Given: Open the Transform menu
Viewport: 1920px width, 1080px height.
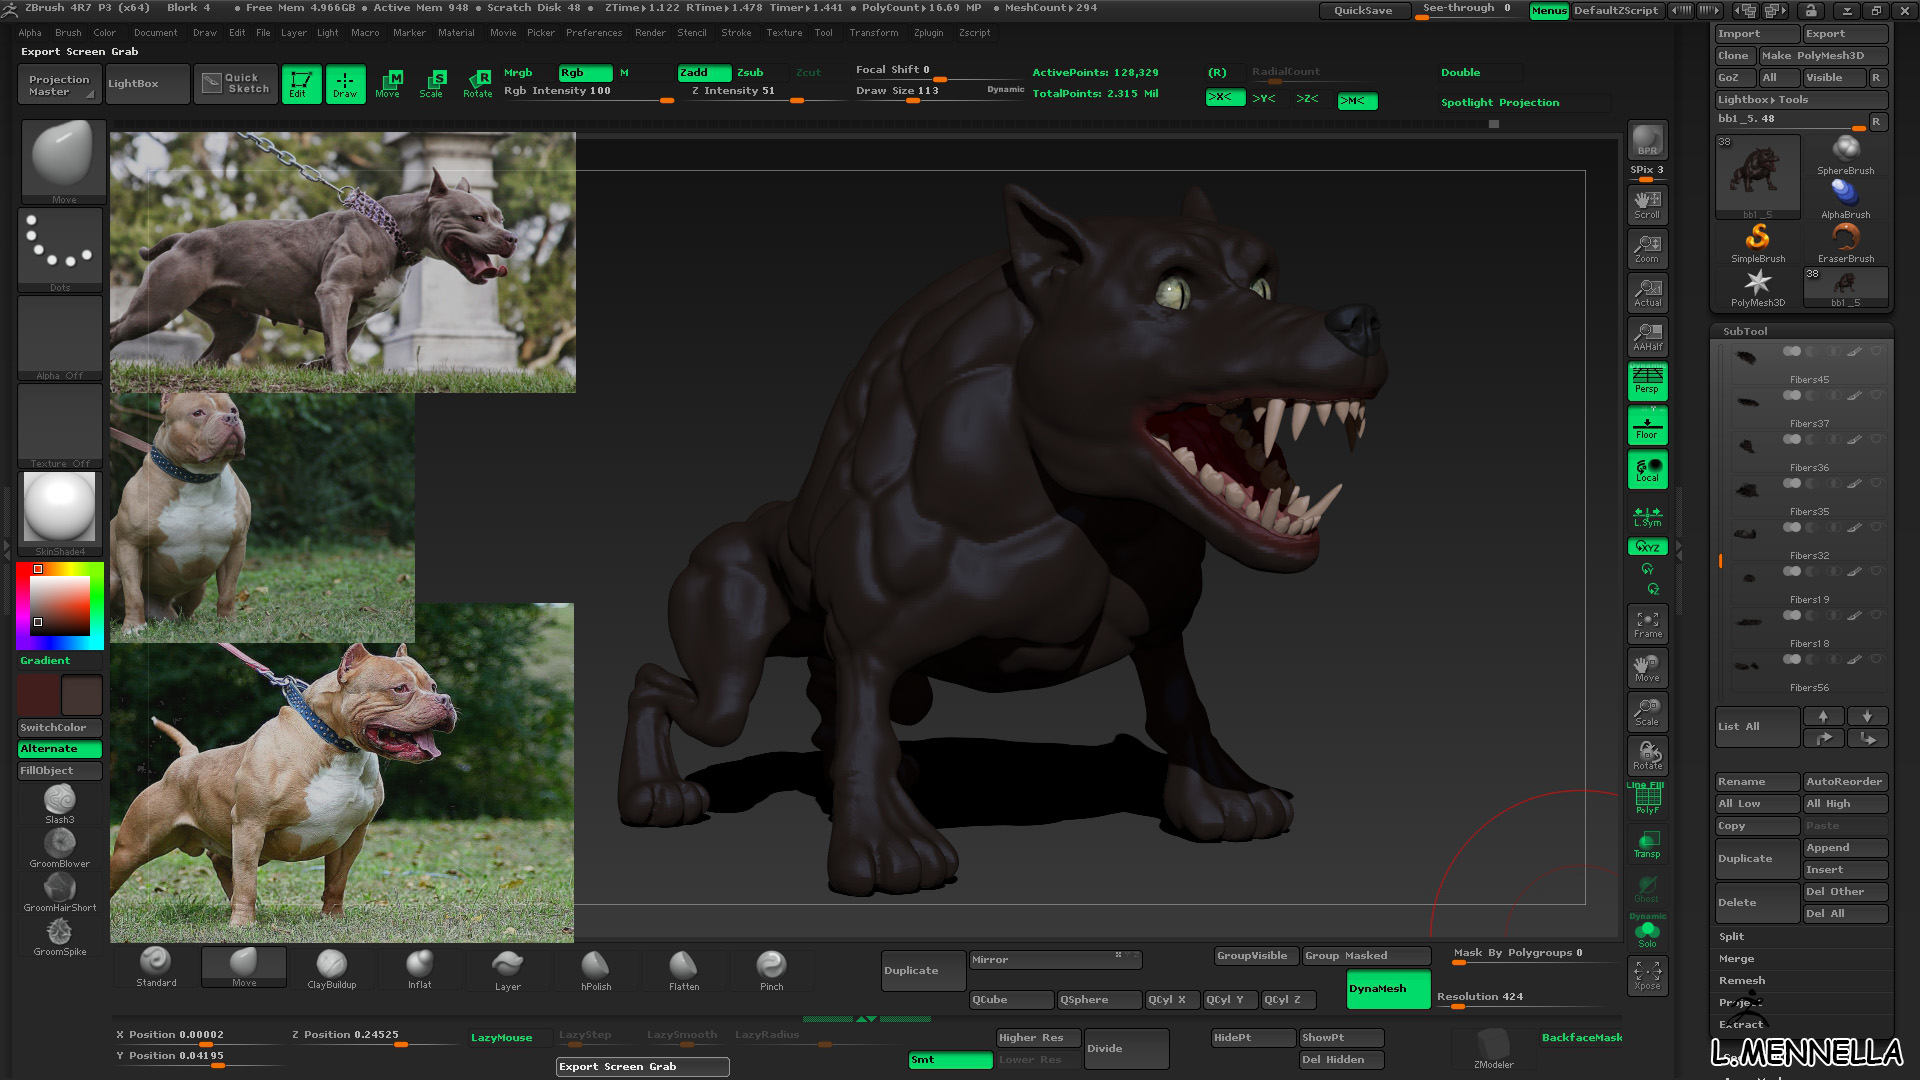Looking at the screenshot, I should (874, 33).
